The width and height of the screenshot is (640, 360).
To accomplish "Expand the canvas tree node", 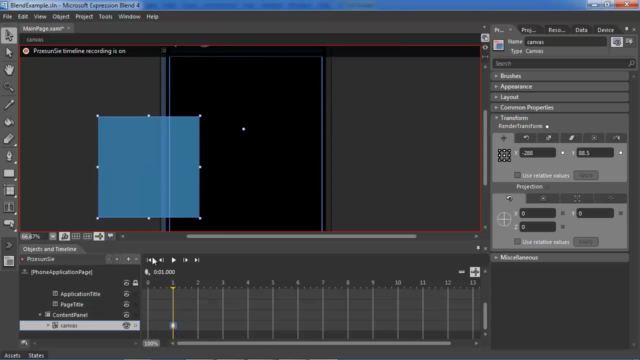I will [48, 325].
